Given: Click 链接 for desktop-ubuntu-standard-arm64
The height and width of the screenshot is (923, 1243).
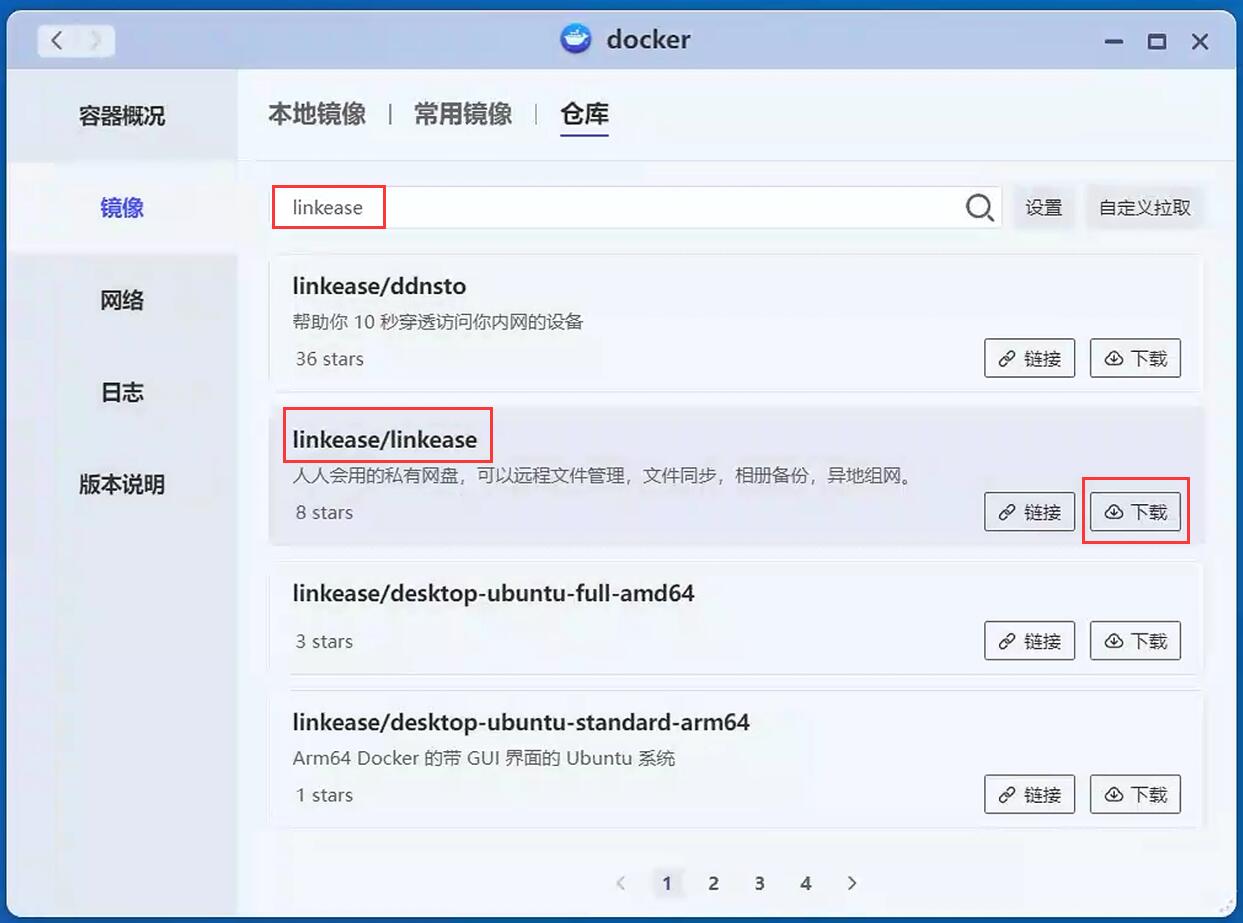Looking at the screenshot, I should click(1030, 795).
